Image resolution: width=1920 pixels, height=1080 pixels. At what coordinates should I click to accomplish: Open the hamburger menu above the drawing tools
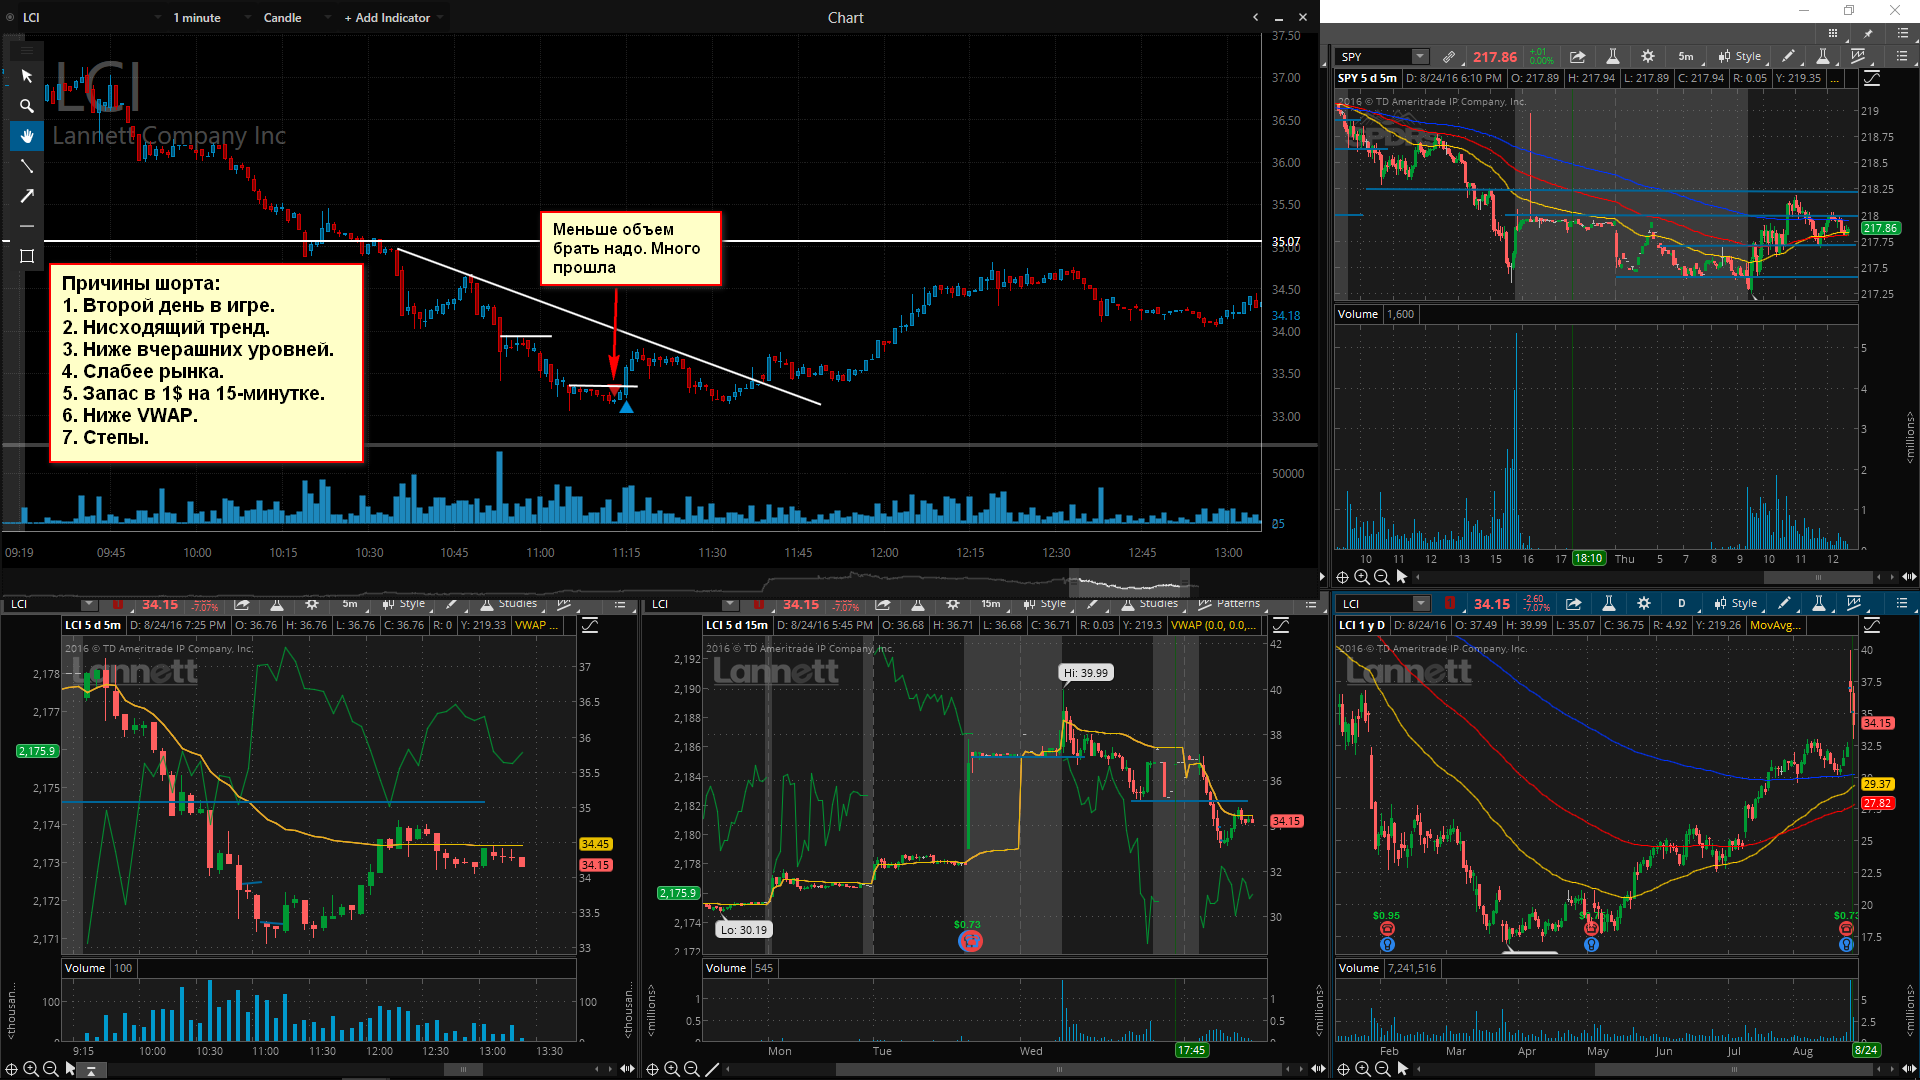27,50
